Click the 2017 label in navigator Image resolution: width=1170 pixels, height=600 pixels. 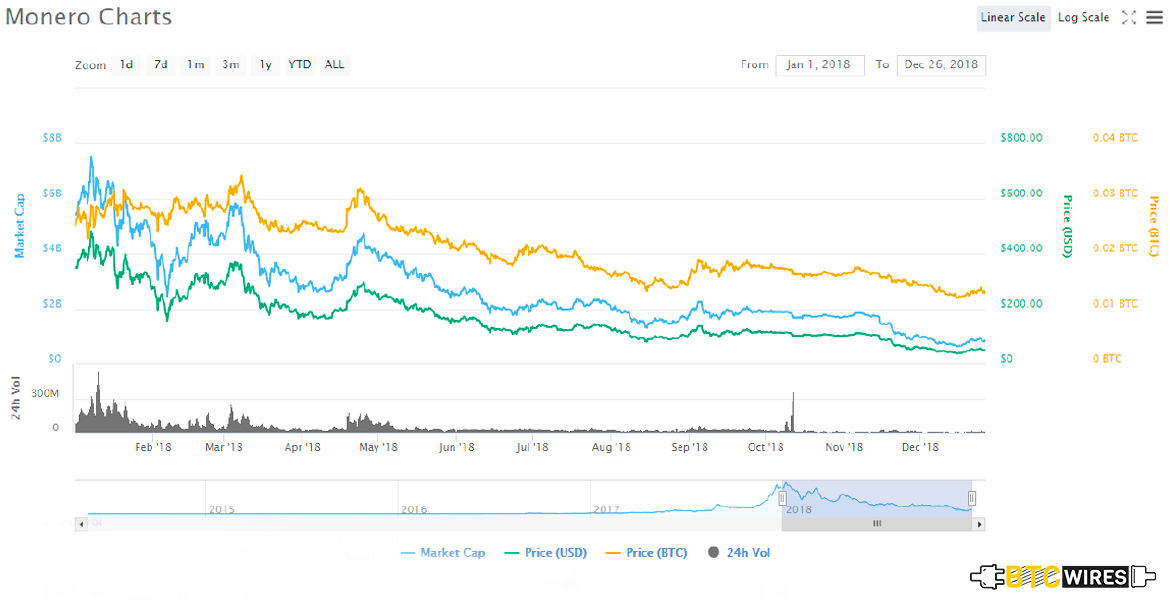coord(607,510)
